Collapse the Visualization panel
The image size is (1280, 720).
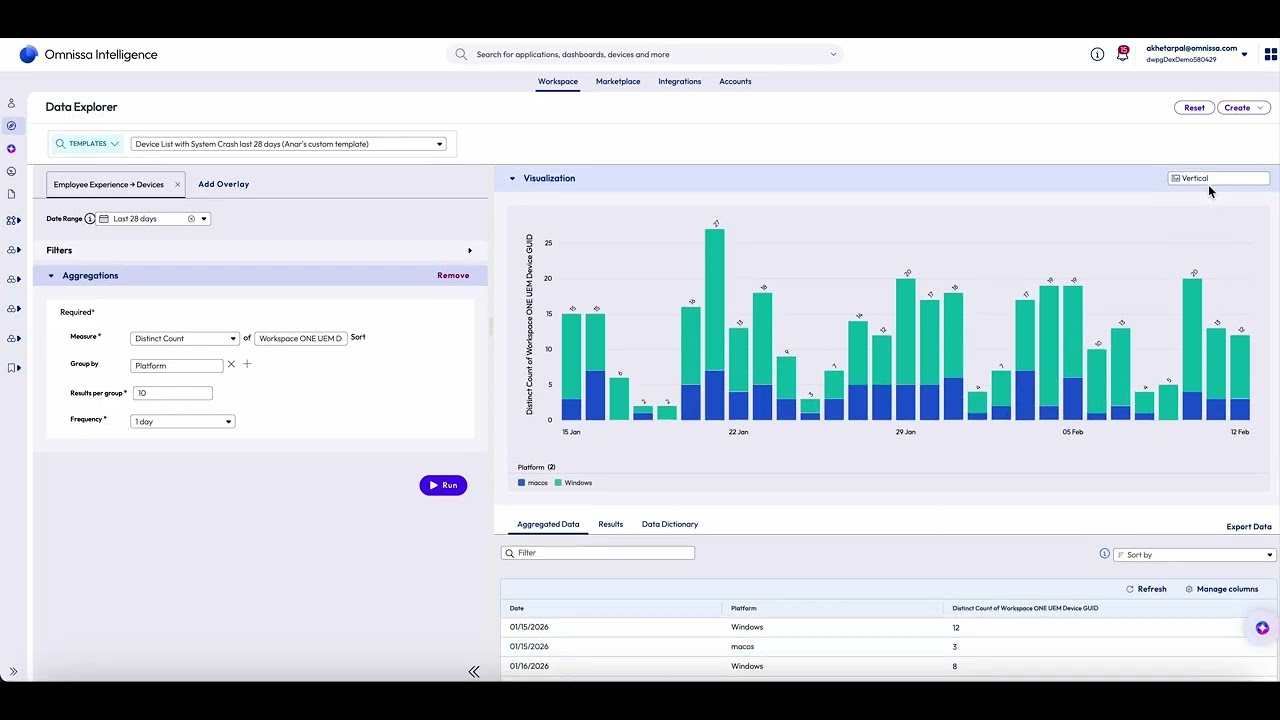point(512,179)
